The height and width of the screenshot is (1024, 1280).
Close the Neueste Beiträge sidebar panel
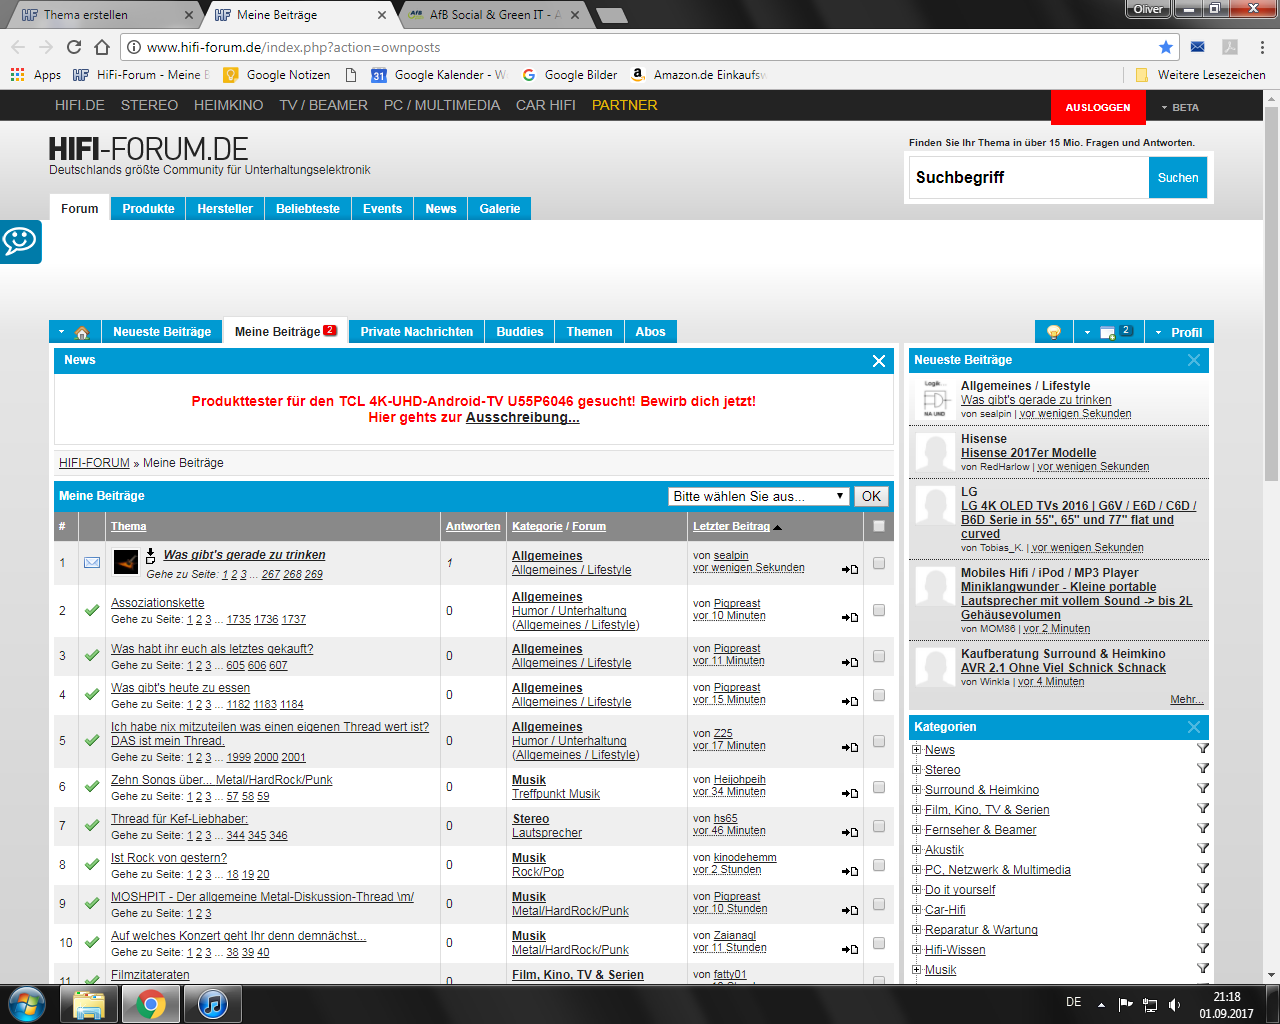[1194, 360]
